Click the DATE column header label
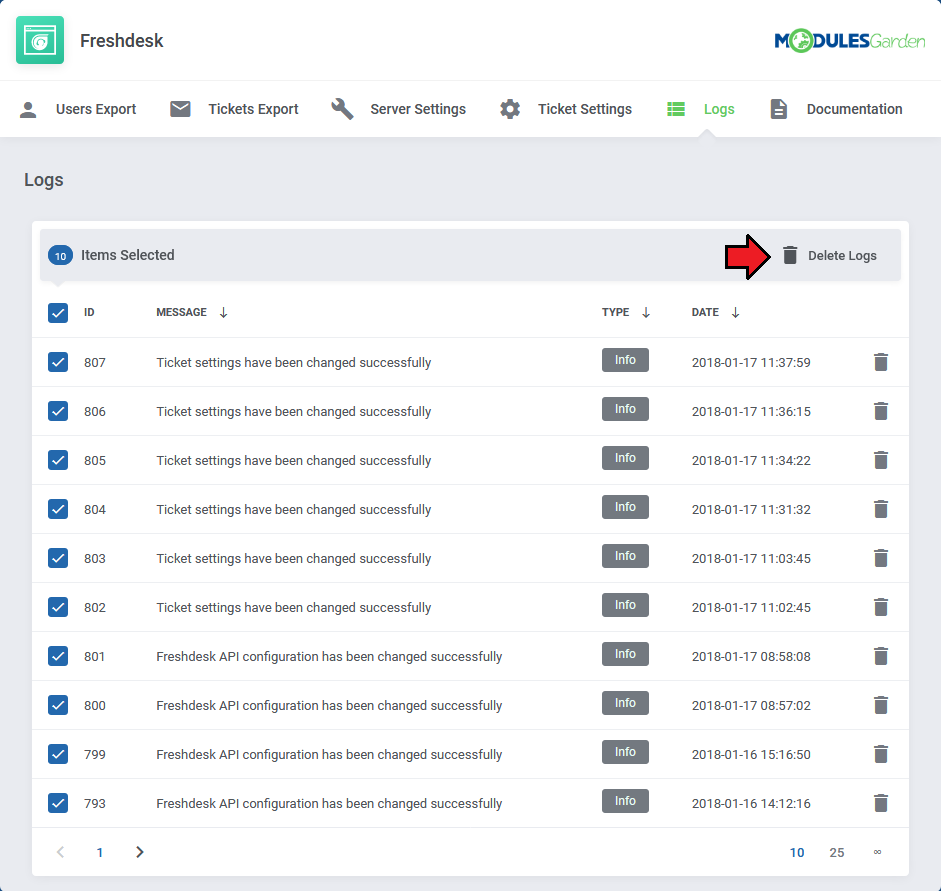941x891 pixels. point(705,313)
